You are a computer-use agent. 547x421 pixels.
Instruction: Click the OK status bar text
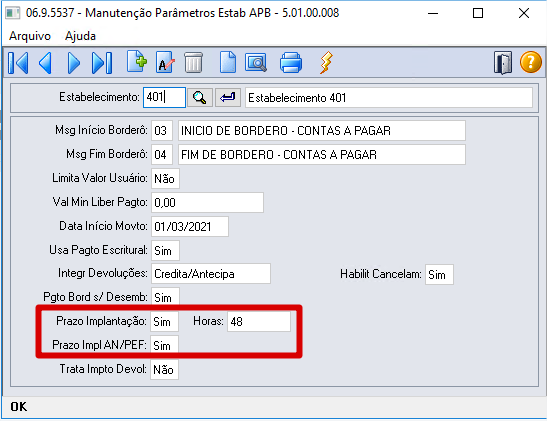tap(18, 407)
